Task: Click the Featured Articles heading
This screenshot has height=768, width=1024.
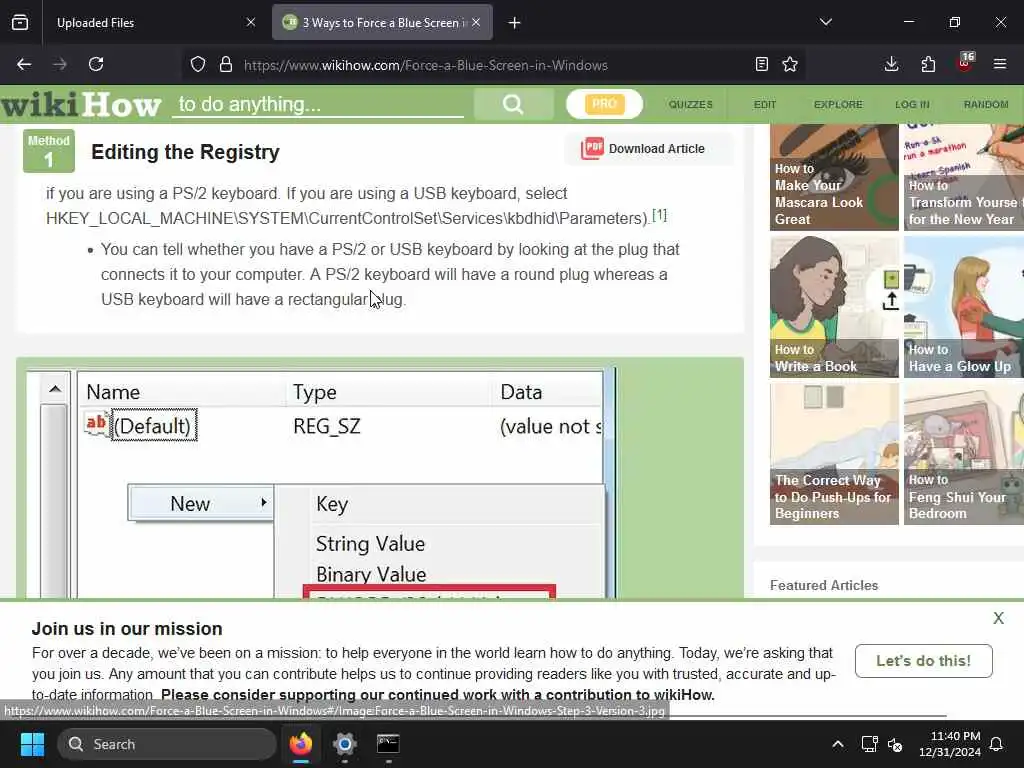Action: [824, 585]
